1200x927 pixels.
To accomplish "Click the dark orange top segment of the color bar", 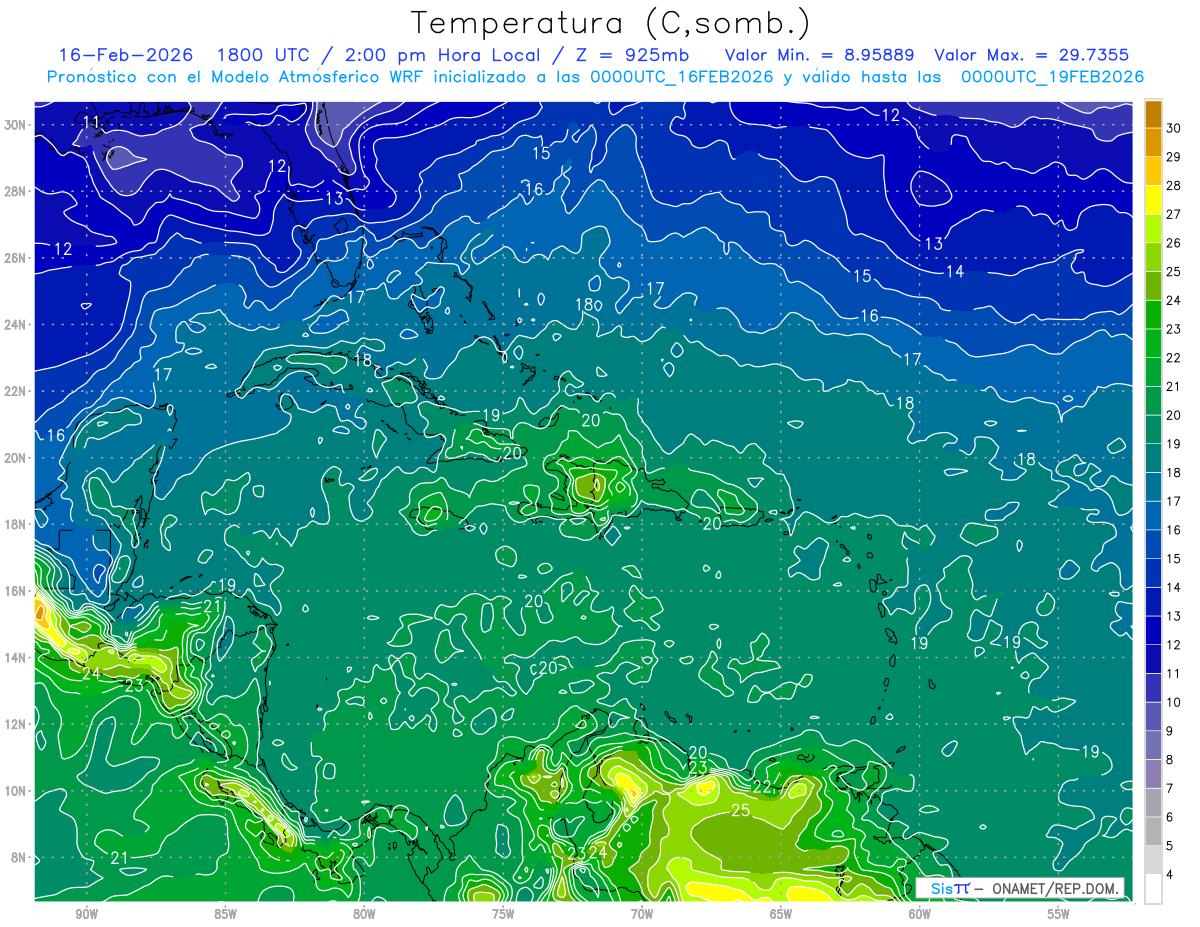I will (1153, 114).
